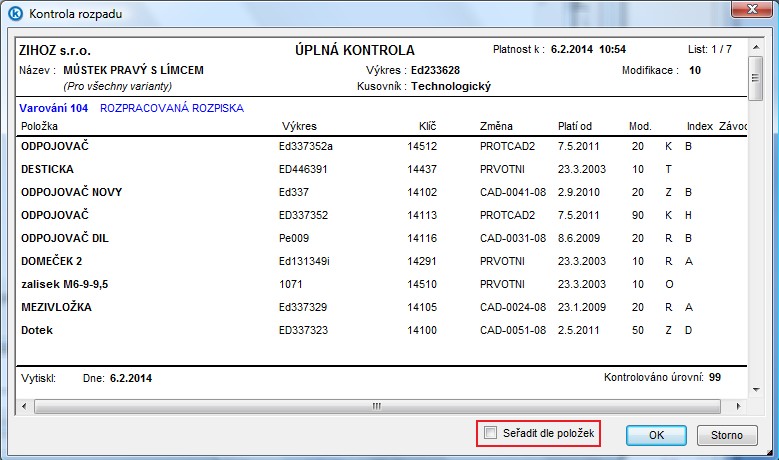779x460 pixels.
Task: Click the ÚPLNÁ KONTROLA heading
Action: point(355,50)
